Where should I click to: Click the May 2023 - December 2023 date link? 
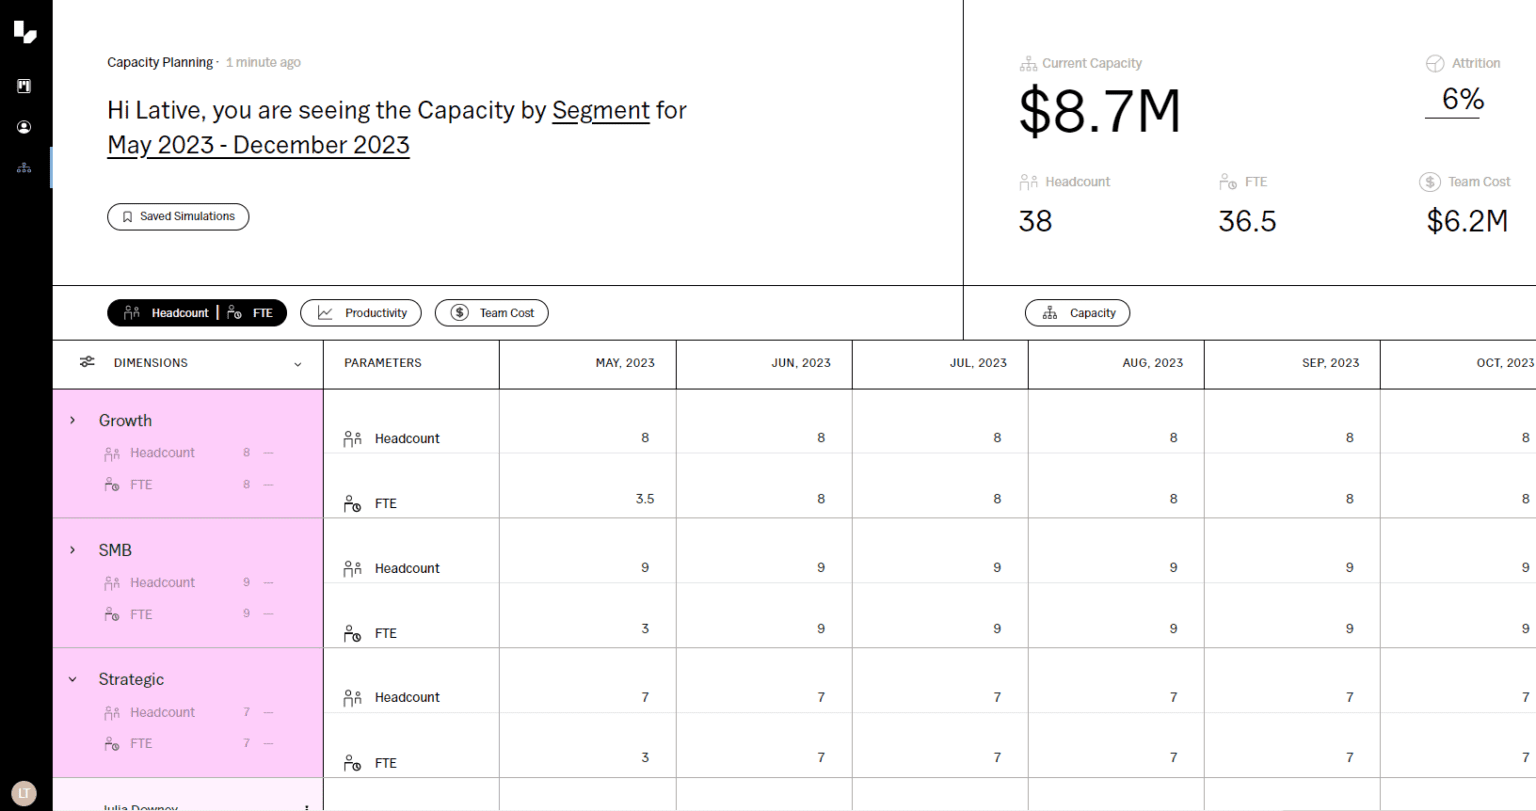pos(258,145)
